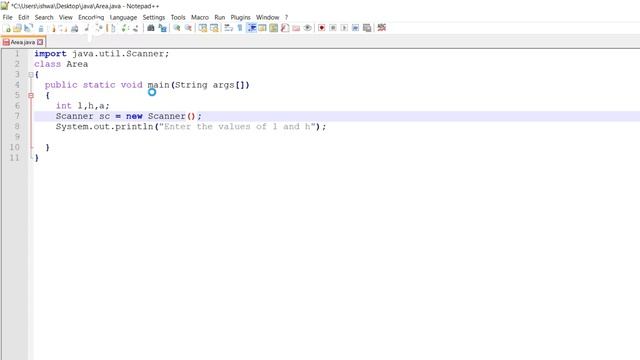Select the Area.java tab
This screenshot has height=360, width=640.
coord(22,42)
